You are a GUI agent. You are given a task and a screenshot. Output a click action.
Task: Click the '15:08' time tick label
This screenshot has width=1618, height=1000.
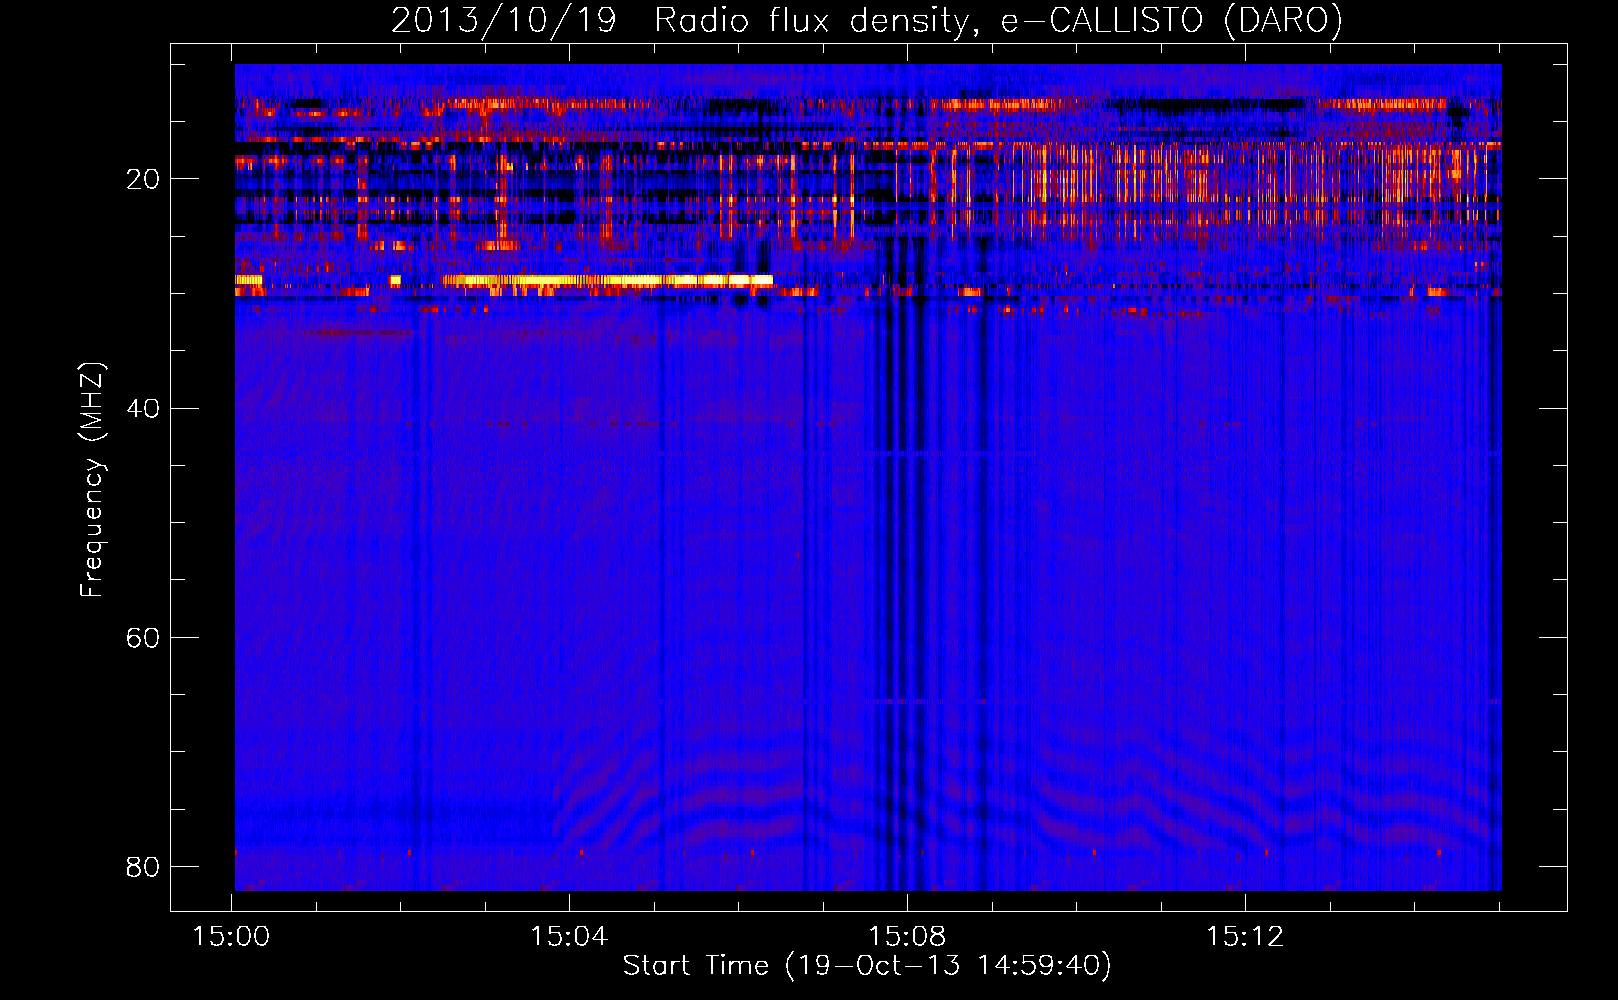coord(907,936)
